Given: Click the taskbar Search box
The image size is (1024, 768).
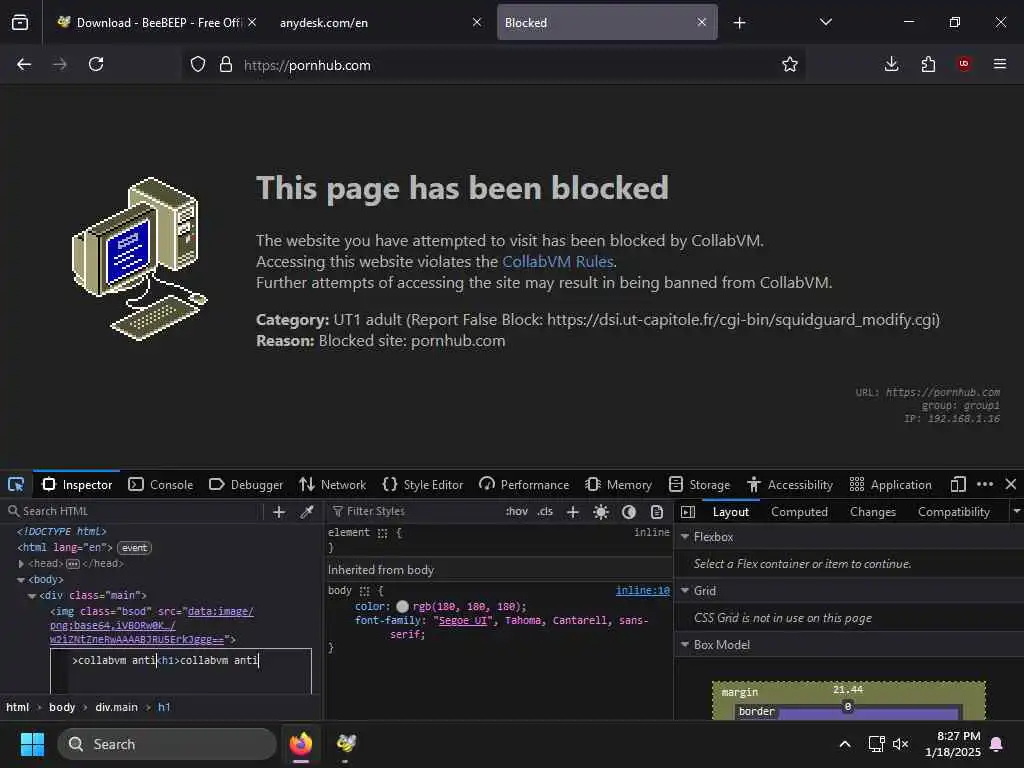Looking at the screenshot, I should pyautogui.click(x=167, y=744).
